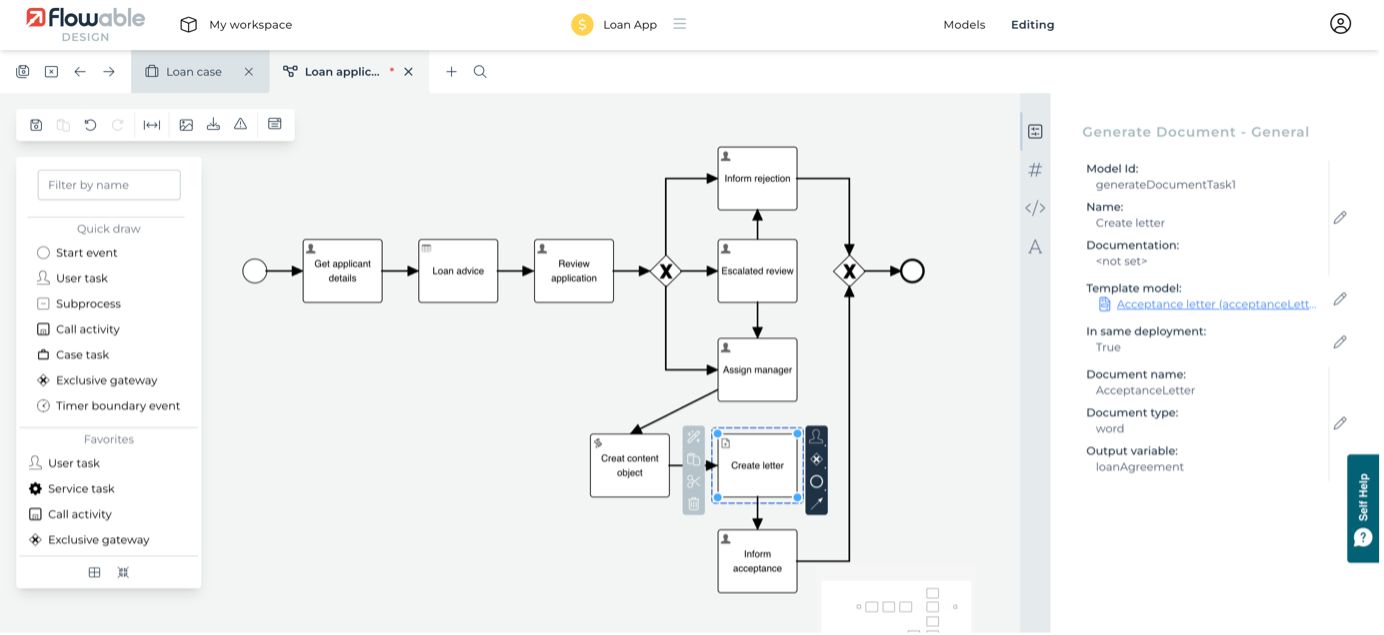Image resolution: width=1384 pixels, height=635 pixels.
Task: Delete the Create letter task via trash icon
Action: (x=694, y=504)
